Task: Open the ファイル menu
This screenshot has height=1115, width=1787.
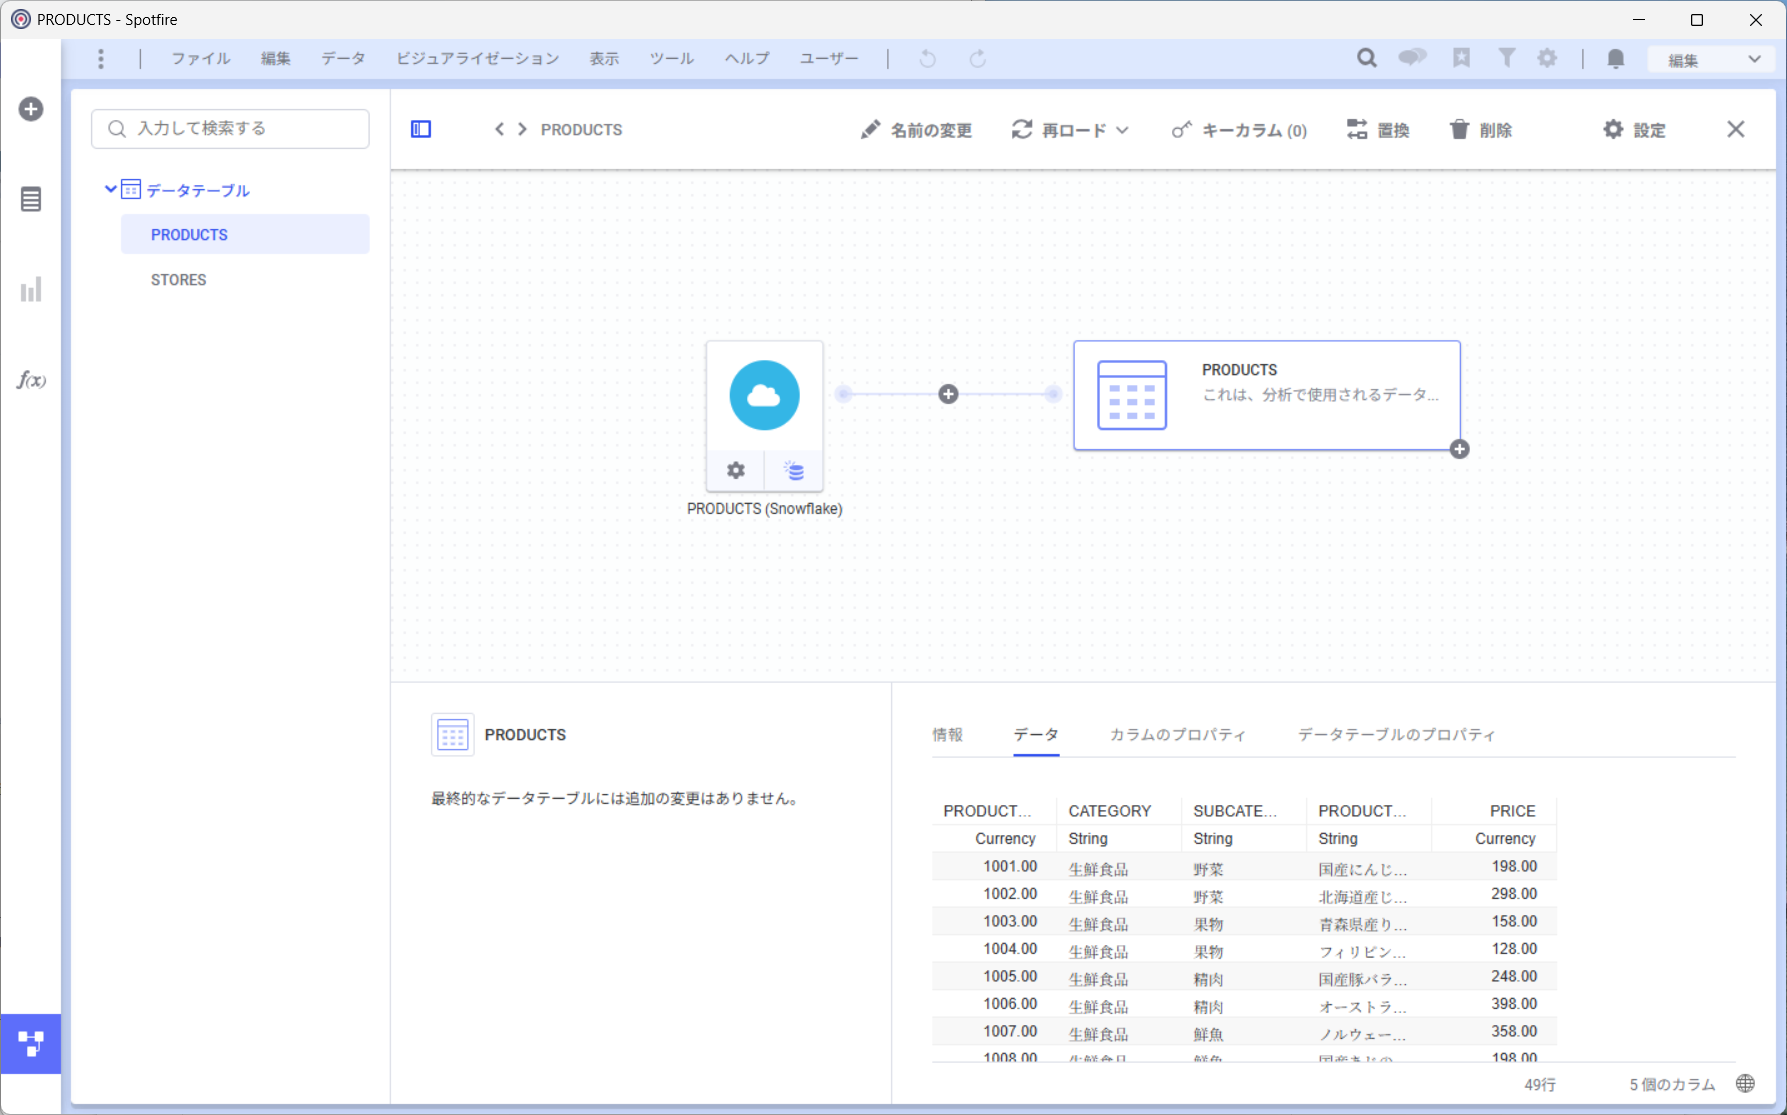Action: pyautogui.click(x=201, y=59)
